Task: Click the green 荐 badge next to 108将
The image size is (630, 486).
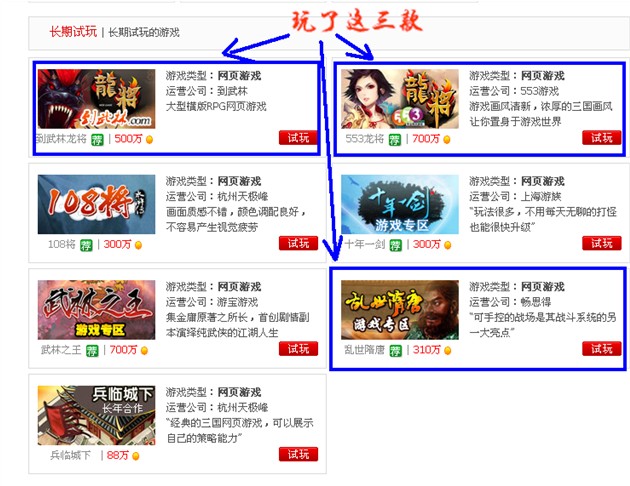Action: tap(86, 245)
